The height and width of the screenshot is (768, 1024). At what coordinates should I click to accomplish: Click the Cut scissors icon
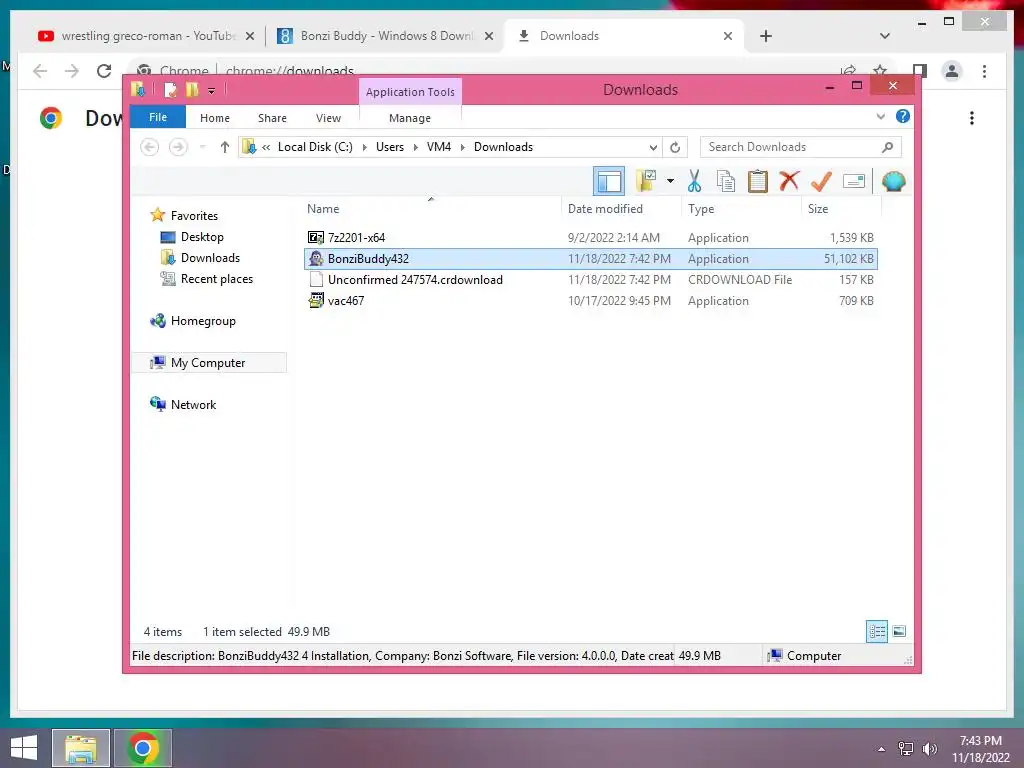[x=694, y=181]
